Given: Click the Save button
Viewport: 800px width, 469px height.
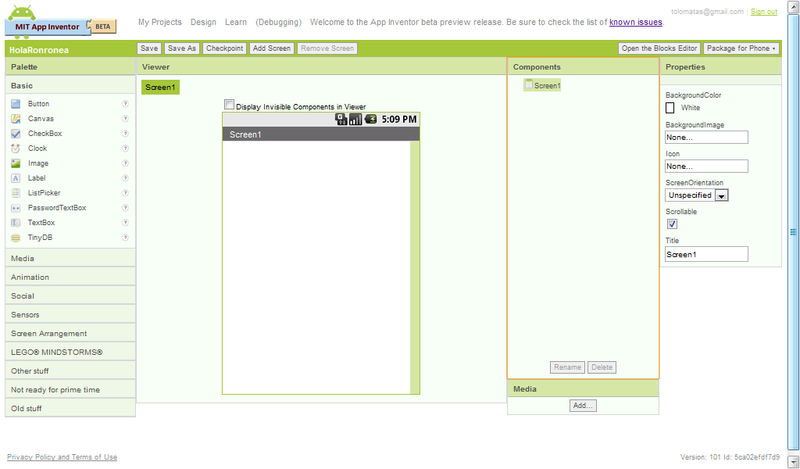Looking at the screenshot, I should (149, 48).
